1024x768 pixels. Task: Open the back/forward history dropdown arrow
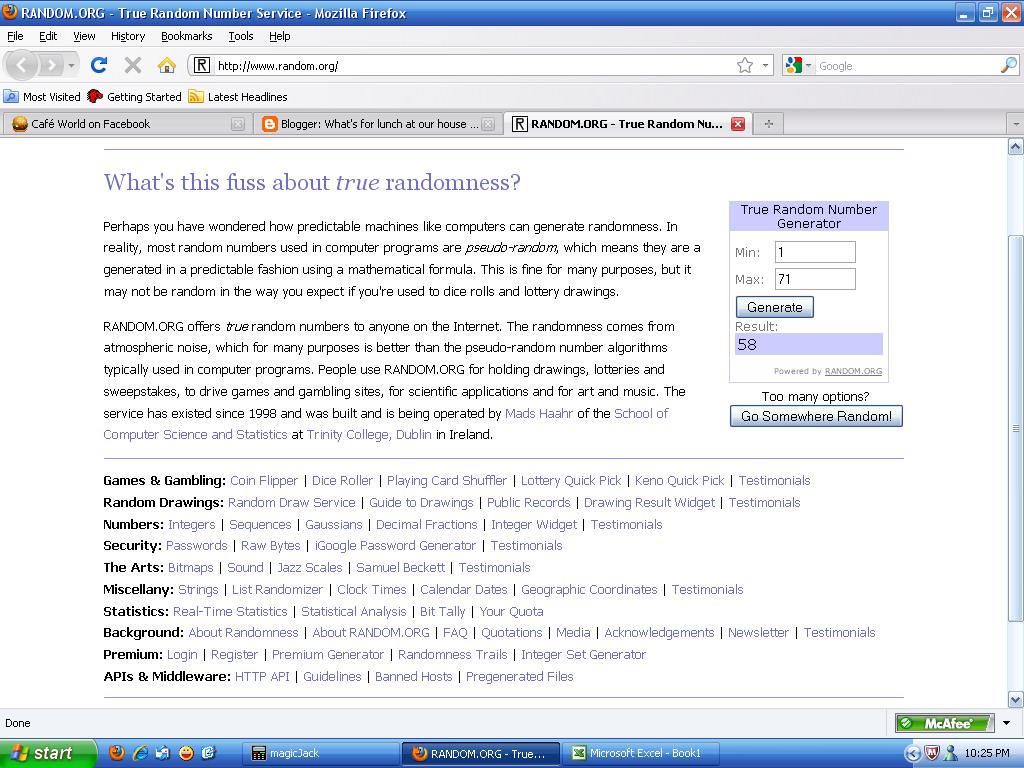[x=71, y=65]
